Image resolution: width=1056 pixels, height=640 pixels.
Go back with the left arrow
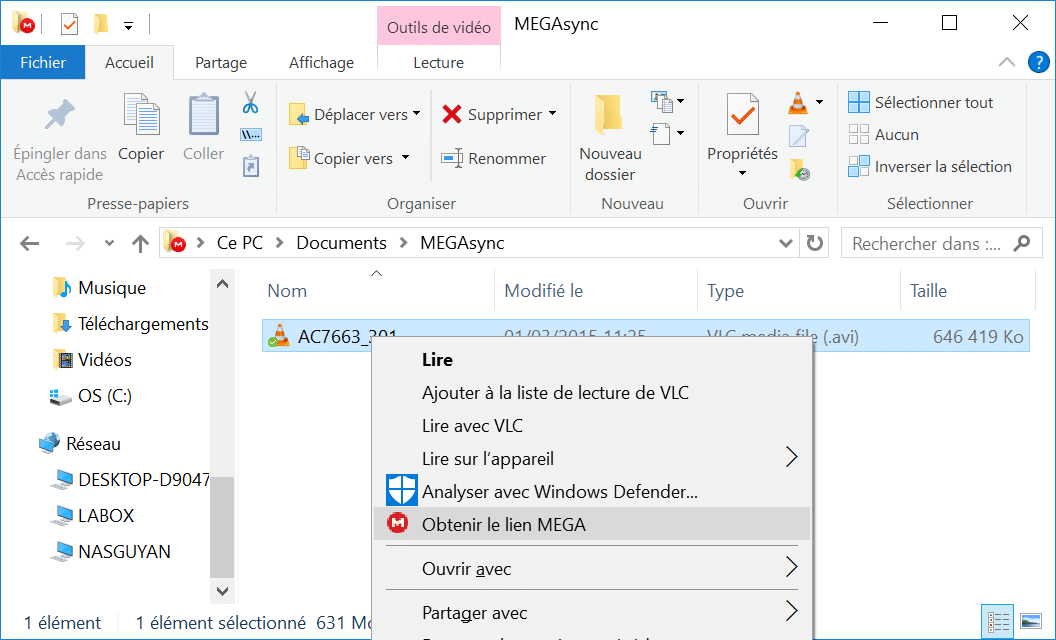[30, 243]
